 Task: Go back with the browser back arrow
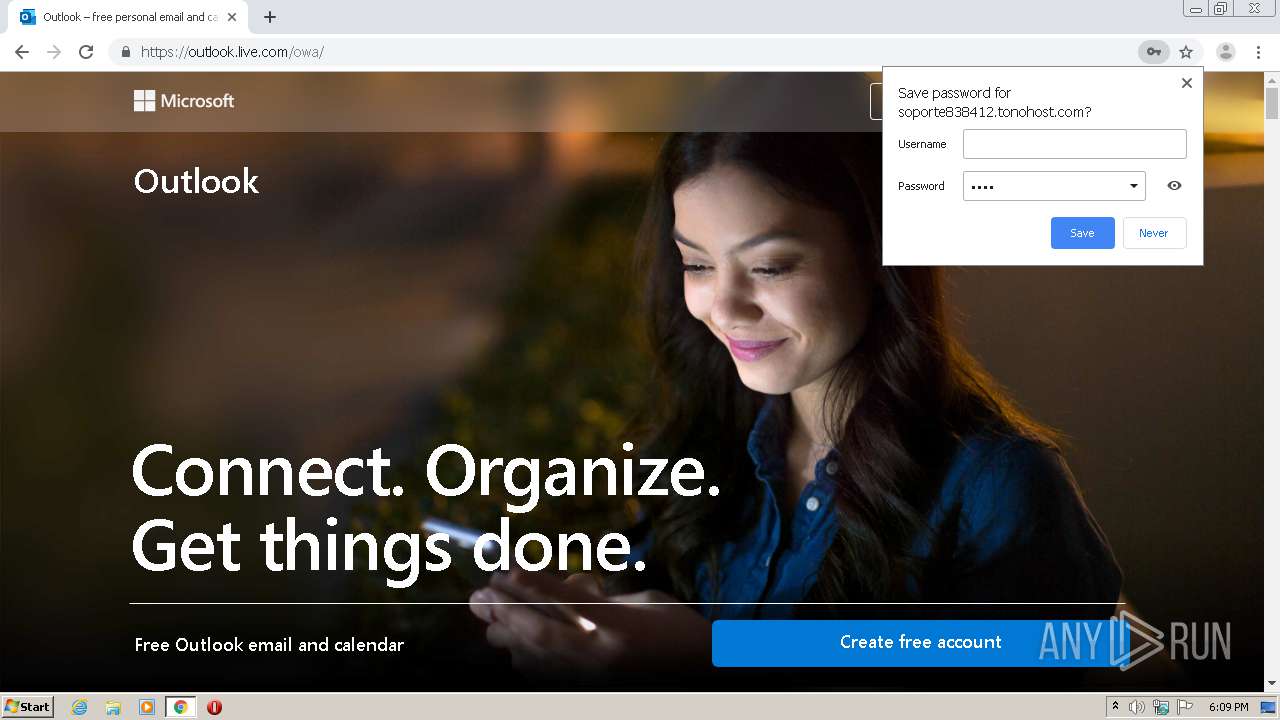point(22,52)
